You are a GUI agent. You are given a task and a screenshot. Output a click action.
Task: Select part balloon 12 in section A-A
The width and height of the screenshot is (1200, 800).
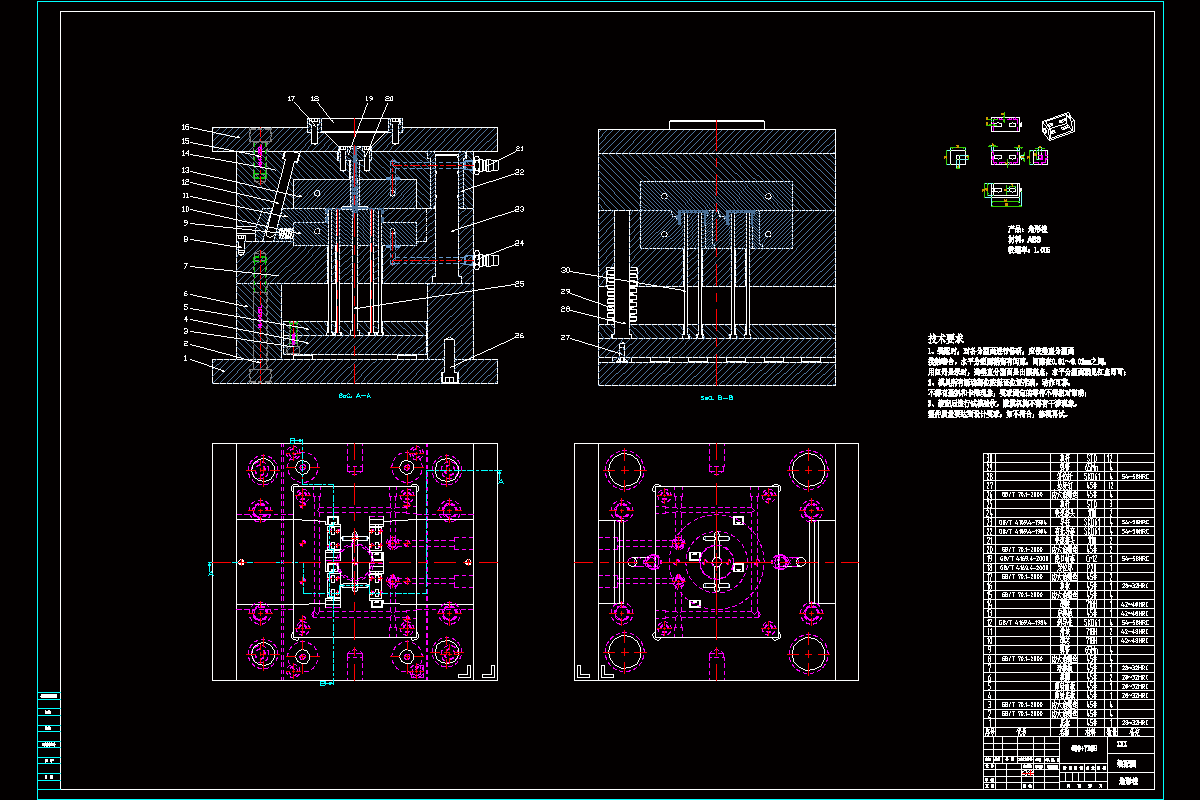[x=185, y=182]
